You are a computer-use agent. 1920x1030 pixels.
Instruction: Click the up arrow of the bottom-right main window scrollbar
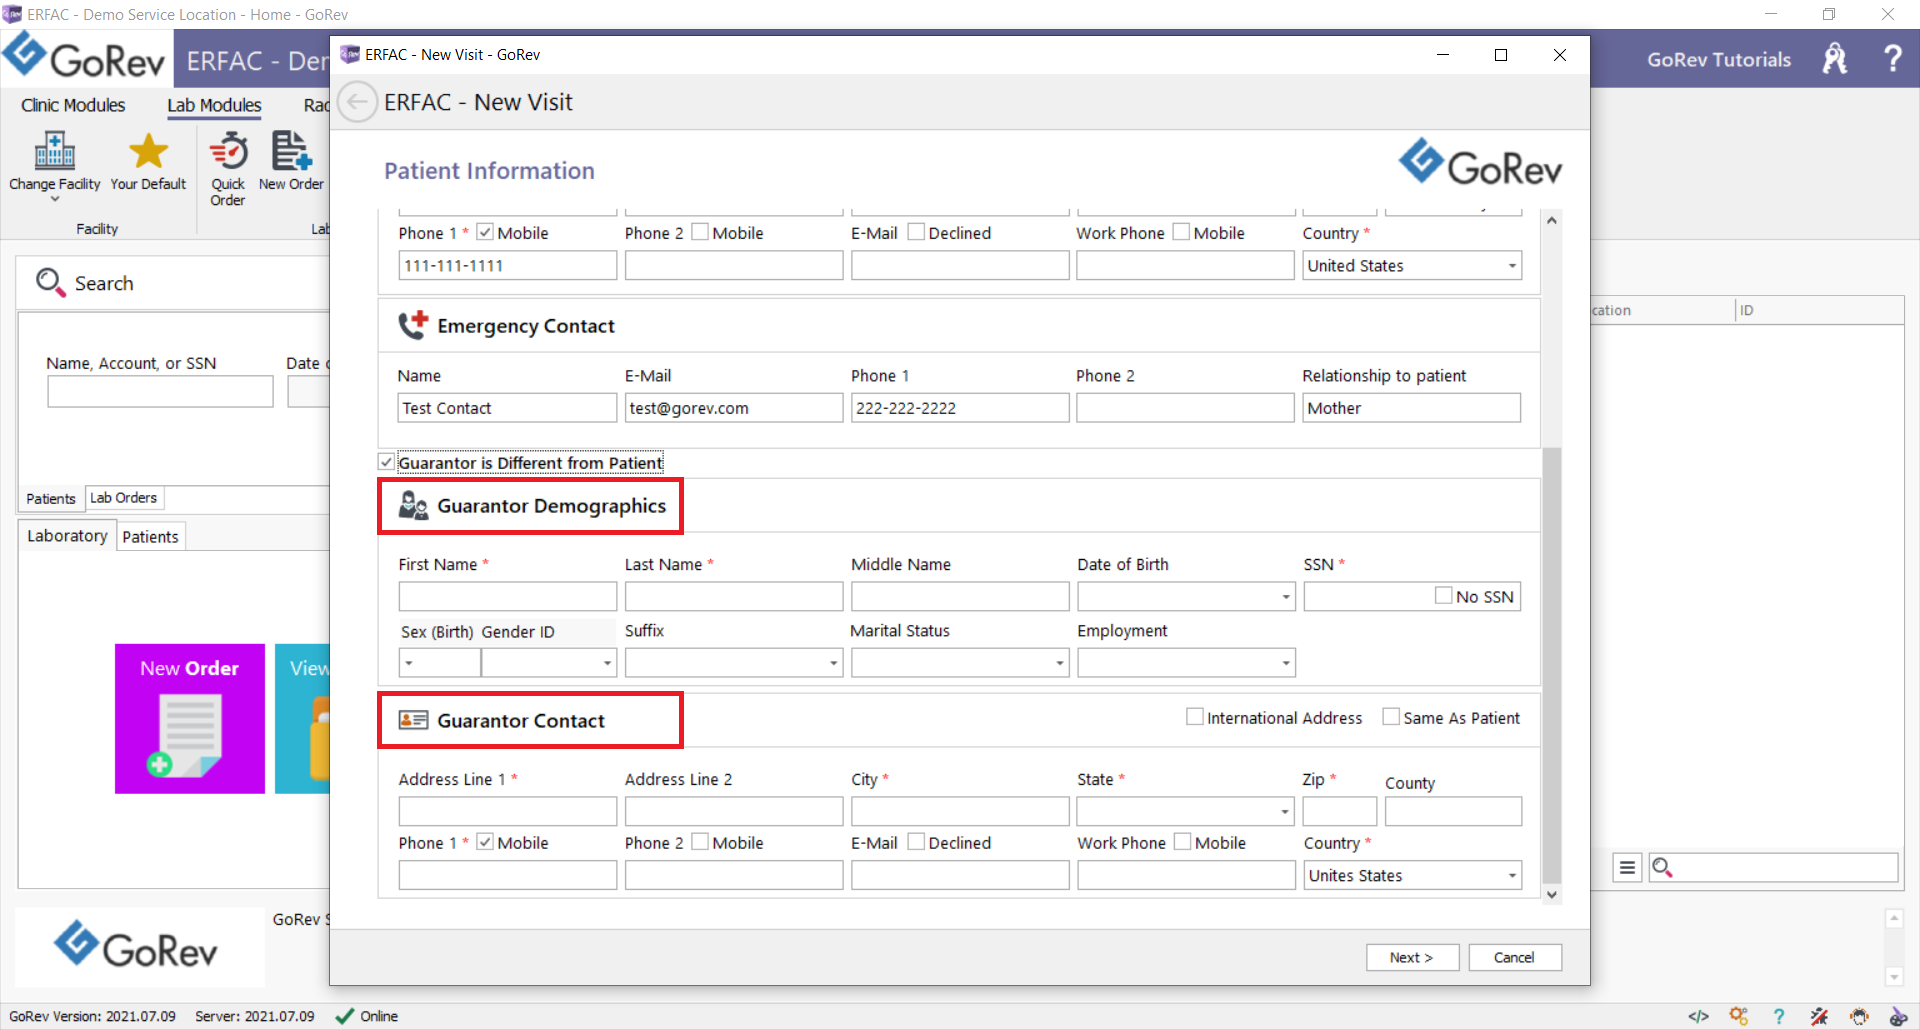pyautogui.click(x=1893, y=918)
